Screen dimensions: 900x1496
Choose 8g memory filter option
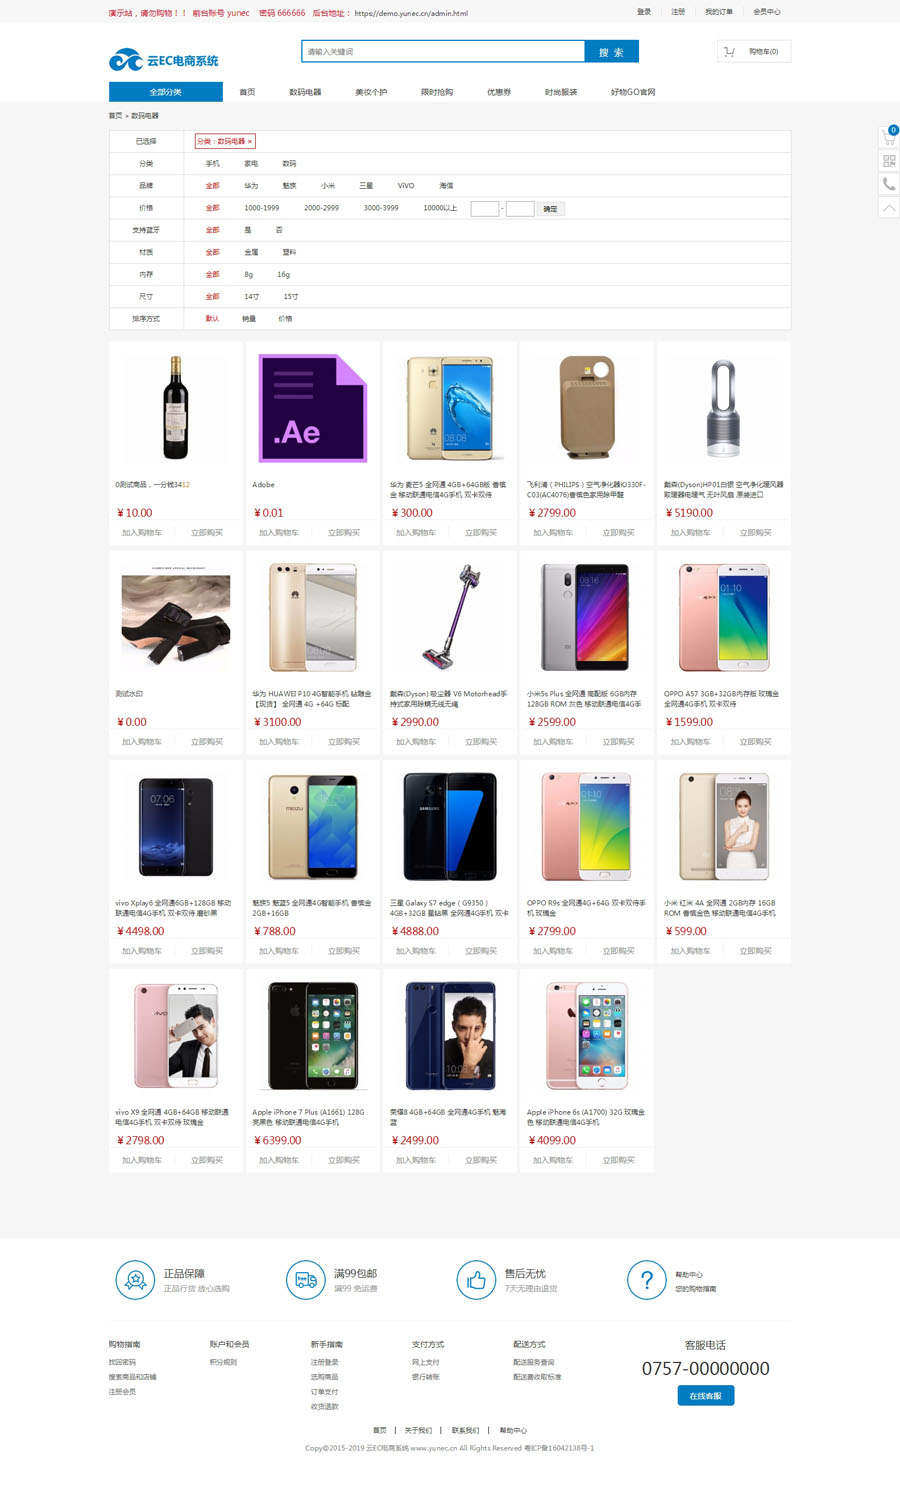(x=249, y=274)
